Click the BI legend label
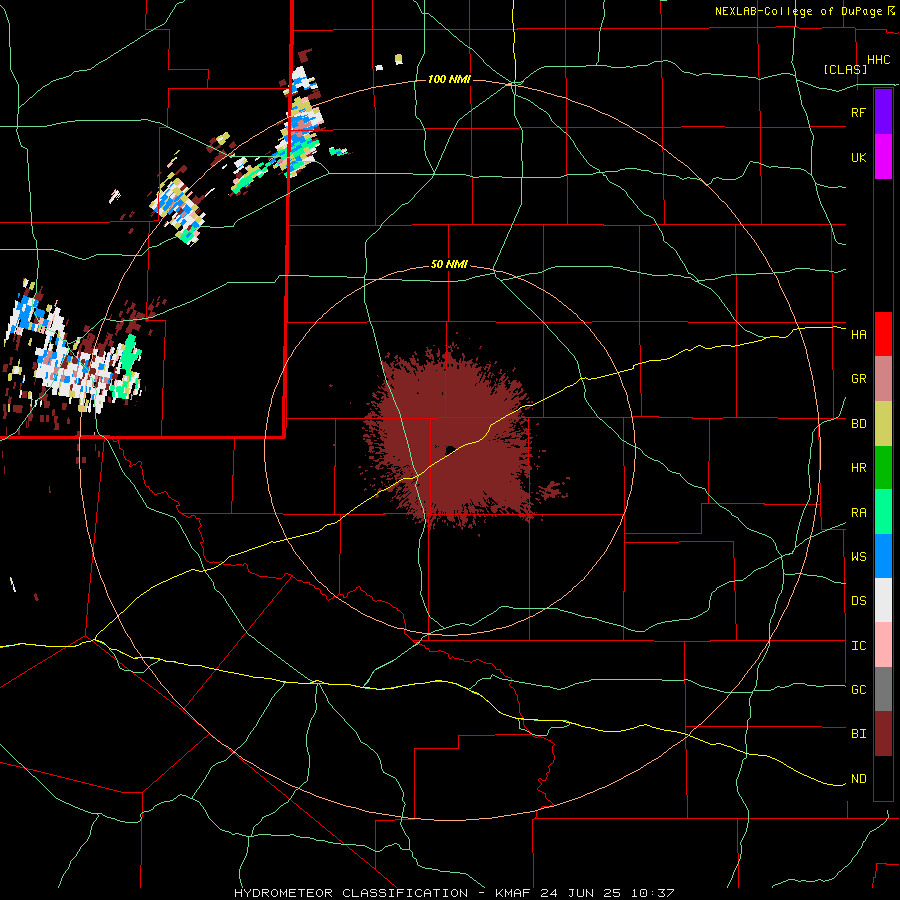Viewport: 900px width, 900px height. pos(858,734)
